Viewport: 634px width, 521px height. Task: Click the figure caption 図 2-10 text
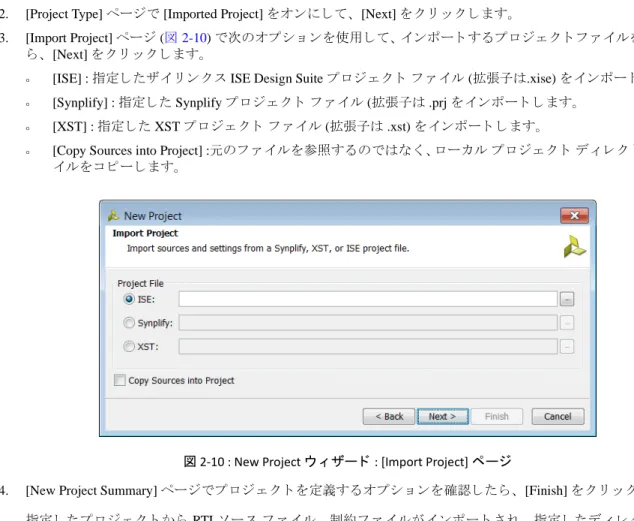[x=348, y=461]
